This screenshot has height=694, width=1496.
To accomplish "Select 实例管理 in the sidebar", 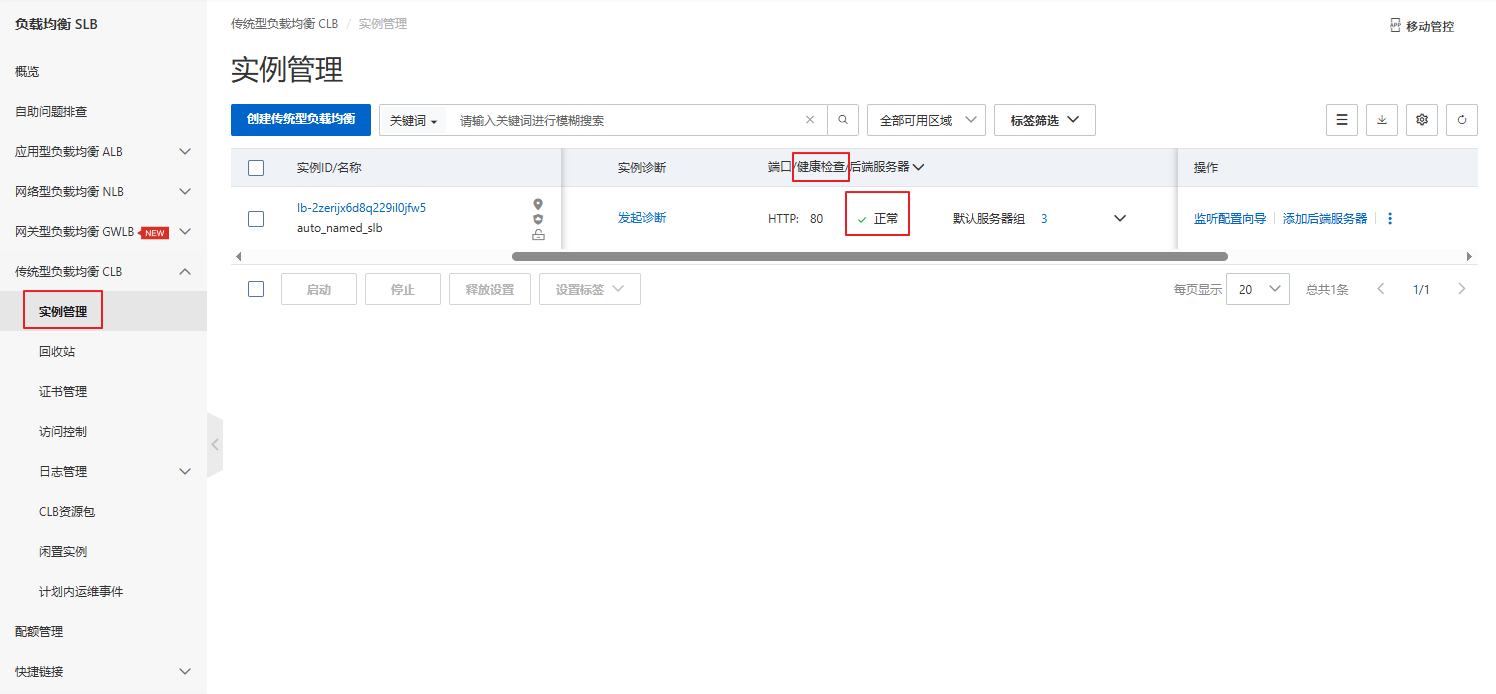I will tap(63, 312).
